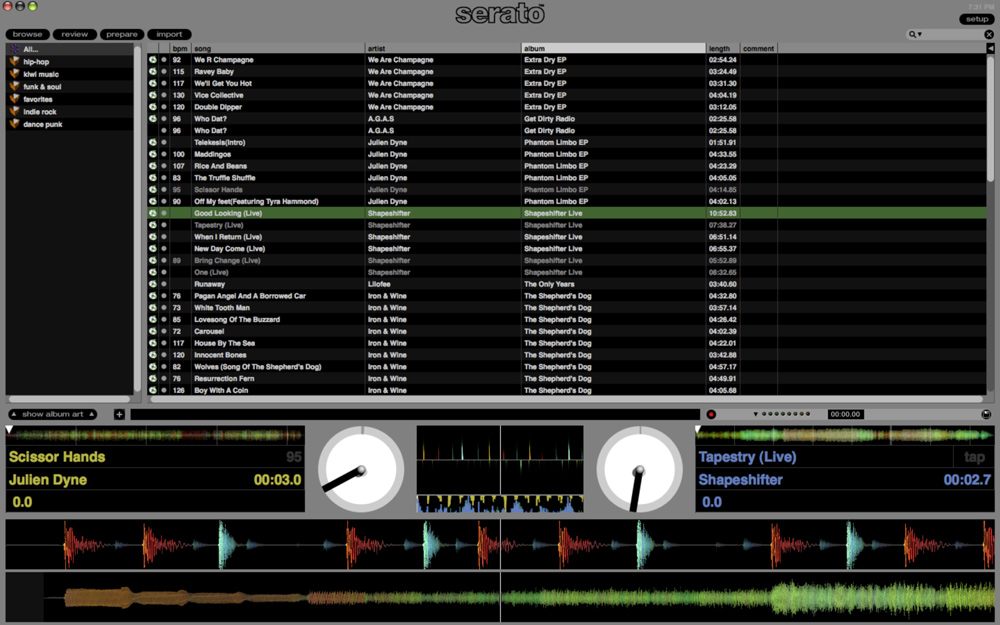The width and height of the screenshot is (1000, 625).
Task: Open the recording input dropdown triangle
Action: (x=756, y=415)
